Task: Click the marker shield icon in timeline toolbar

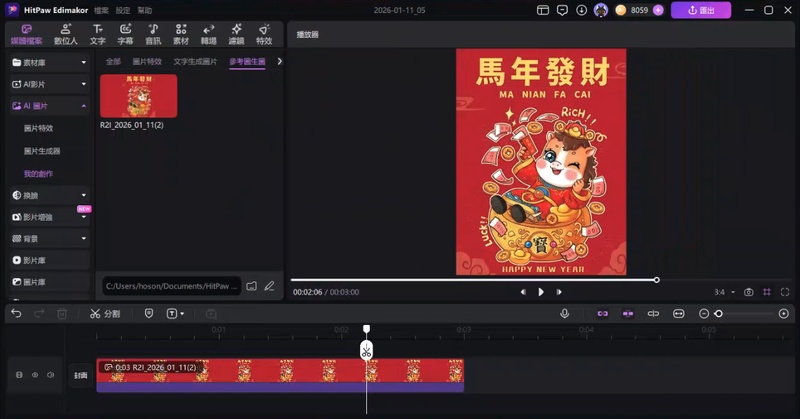Action: [x=148, y=313]
